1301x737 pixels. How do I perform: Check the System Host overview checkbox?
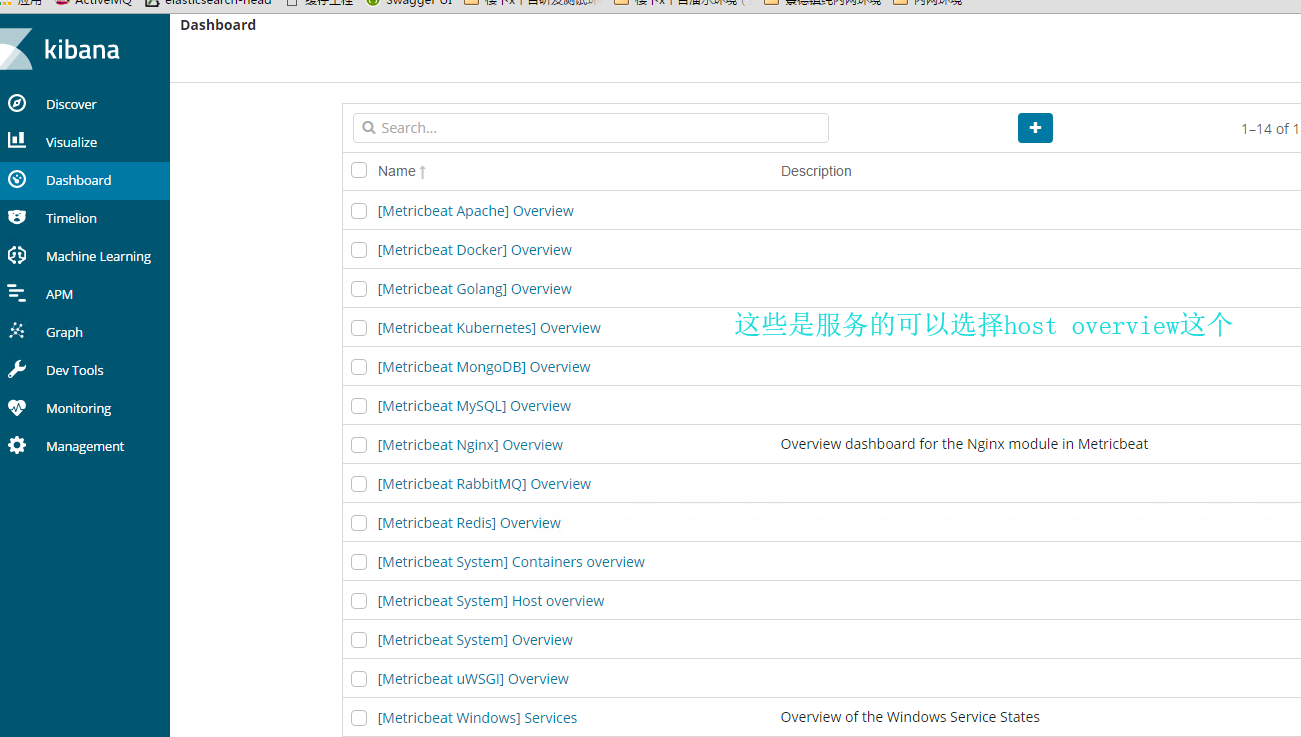pos(359,601)
